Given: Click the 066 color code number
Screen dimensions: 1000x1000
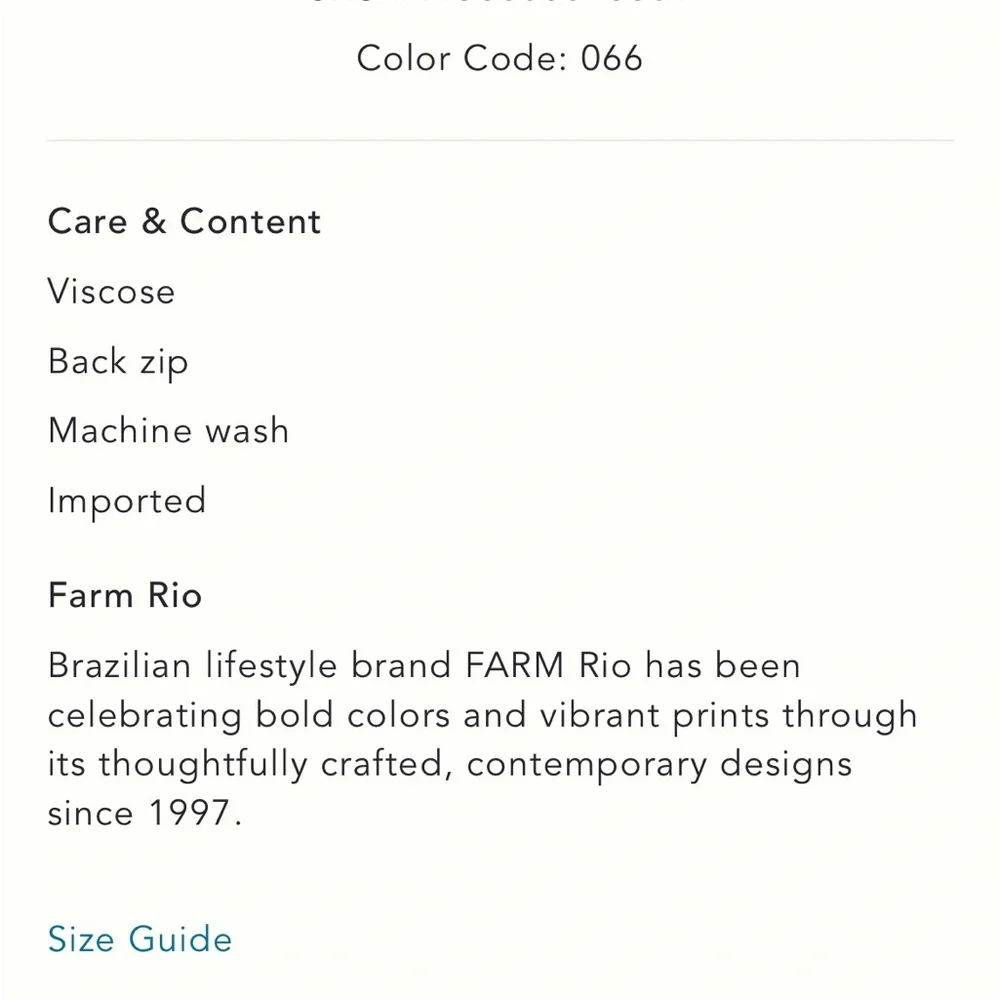Looking at the screenshot, I should tap(611, 58).
